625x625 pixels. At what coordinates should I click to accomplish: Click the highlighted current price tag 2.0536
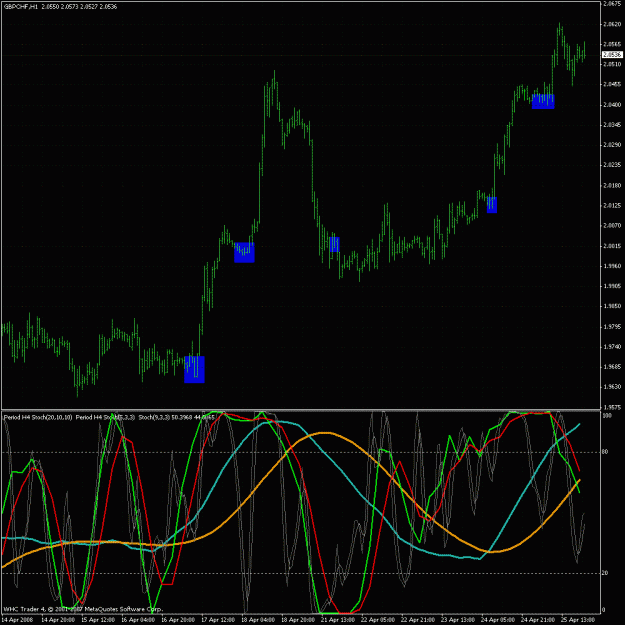click(612, 54)
